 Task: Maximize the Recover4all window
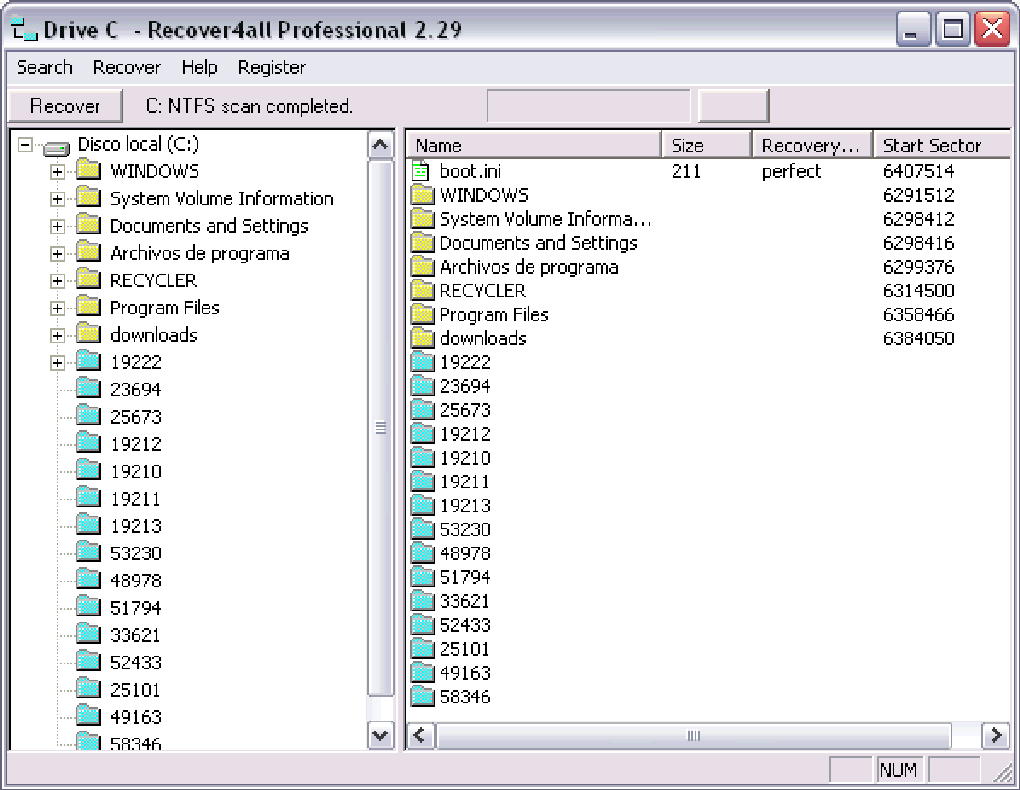pyautogui.click(x=953, y=30)
